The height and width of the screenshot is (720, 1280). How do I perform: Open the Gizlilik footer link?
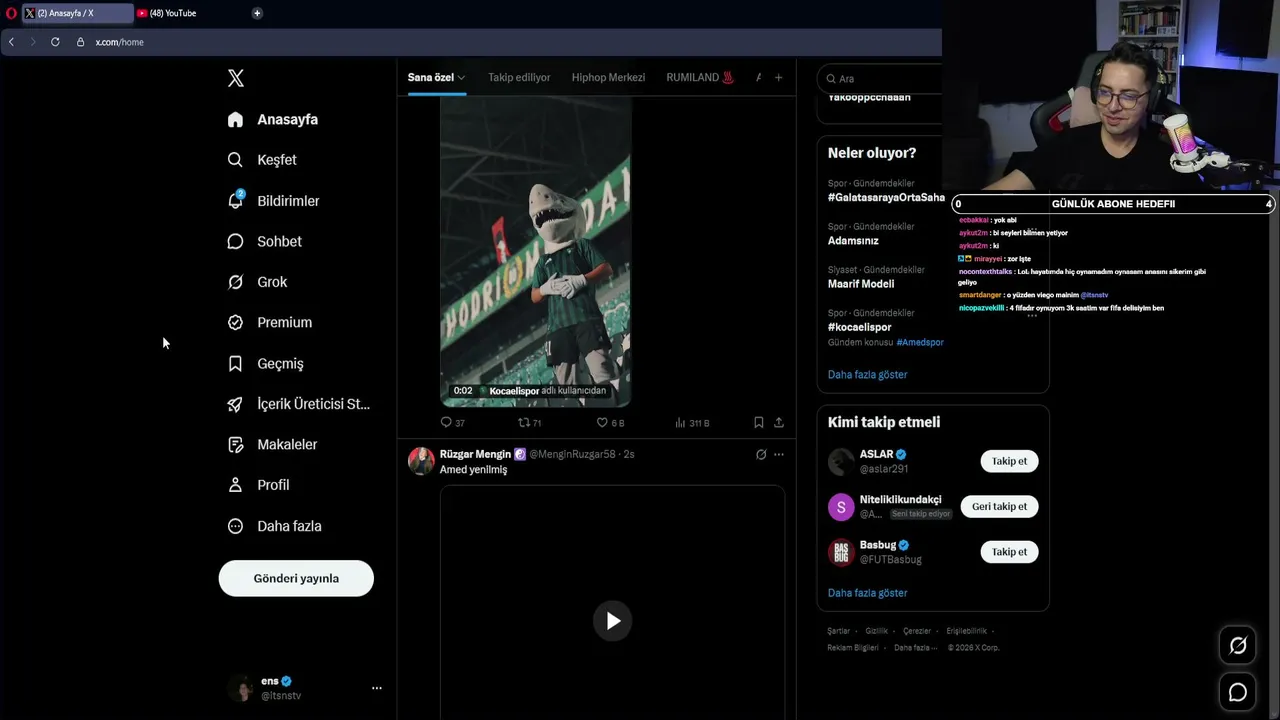pyautogui.click(x=876, y=631)
